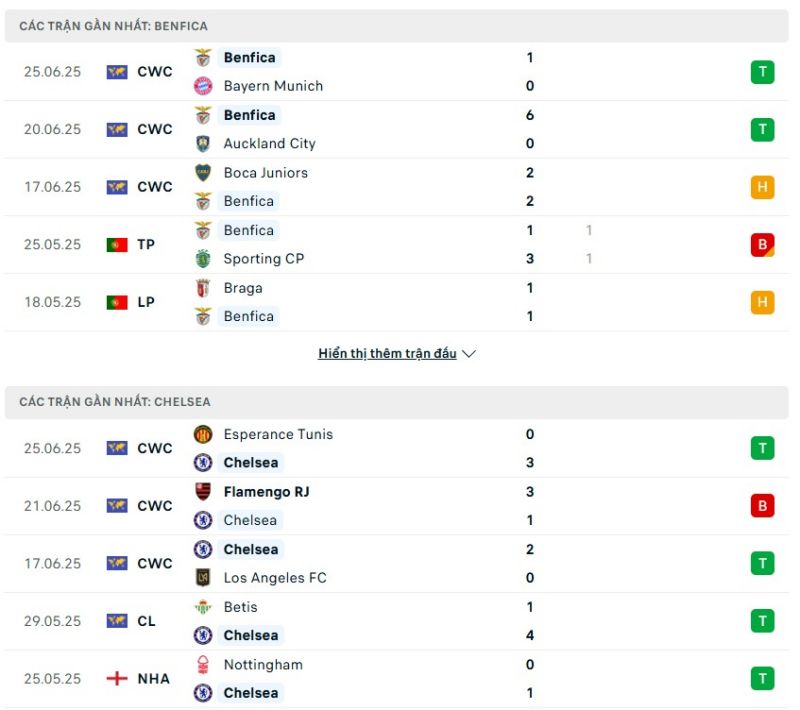The image size is (800, 710).
Task: Click the Nottingham Forest red logo
Action: (x=203, y=664)
